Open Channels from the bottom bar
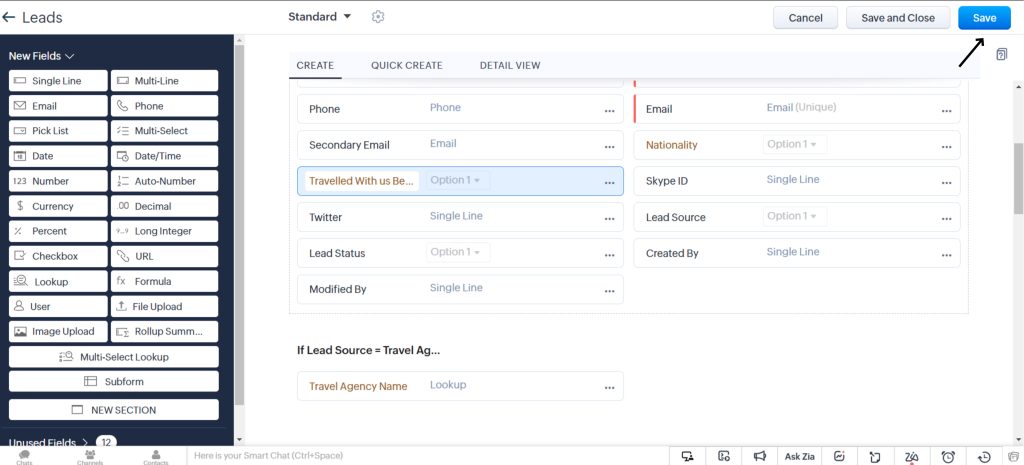The height and width of the screenshot is (465, 1024). coord(90,457)
